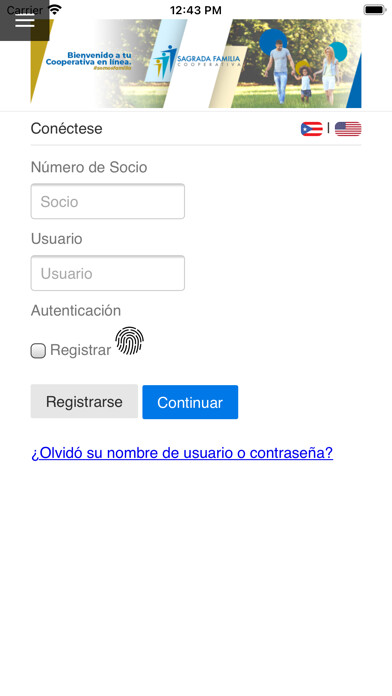The image size is (392, 696).
Task: Tap the Wi-Fi status icon
Action: [55, 10]
